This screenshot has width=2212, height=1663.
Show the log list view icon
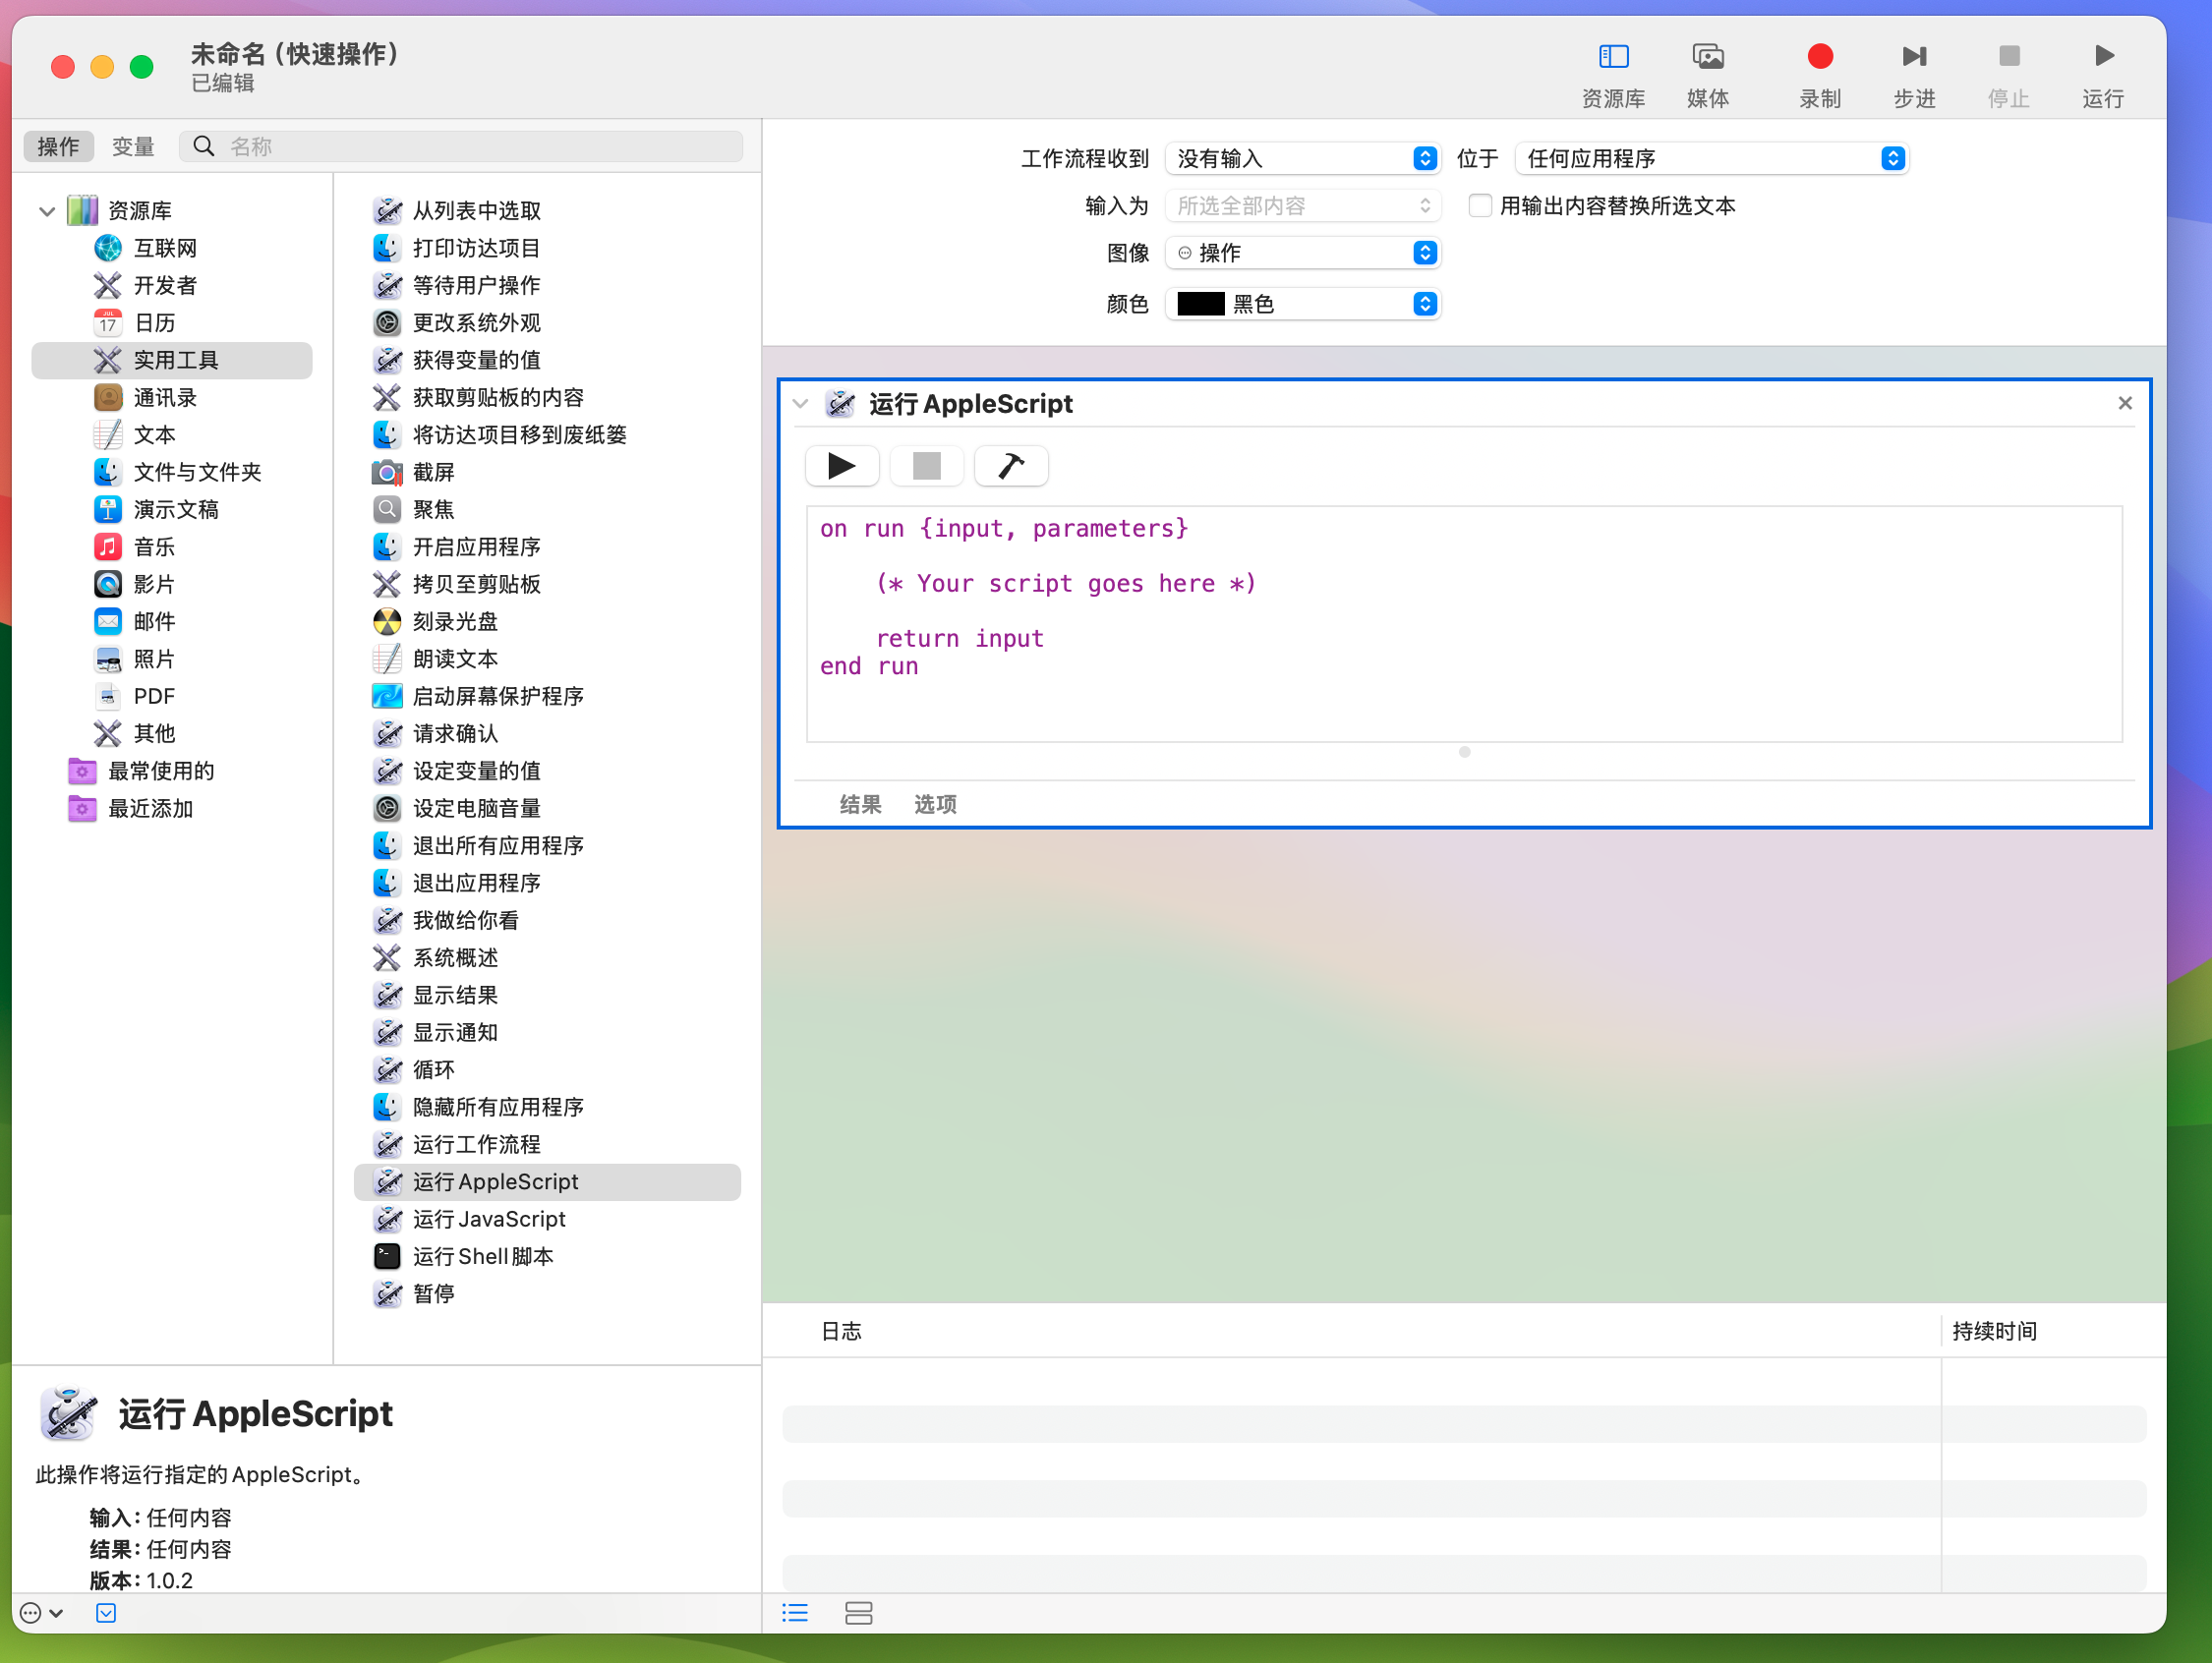point(795,1613)
